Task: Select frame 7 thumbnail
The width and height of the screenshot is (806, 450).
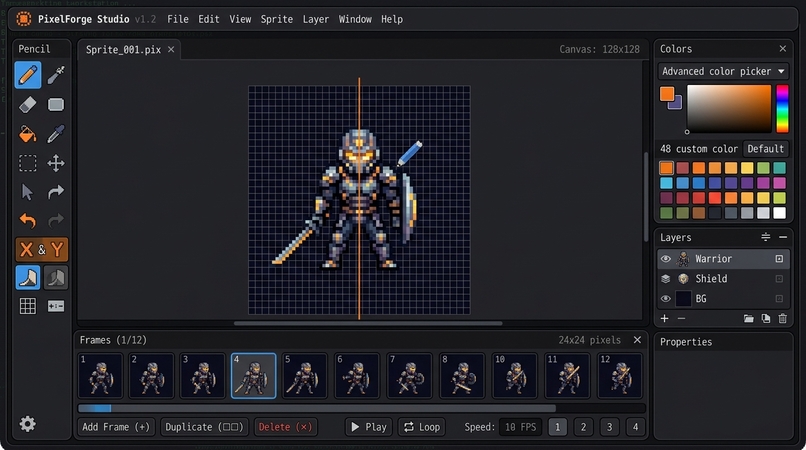Action: (x=410, y=375)
